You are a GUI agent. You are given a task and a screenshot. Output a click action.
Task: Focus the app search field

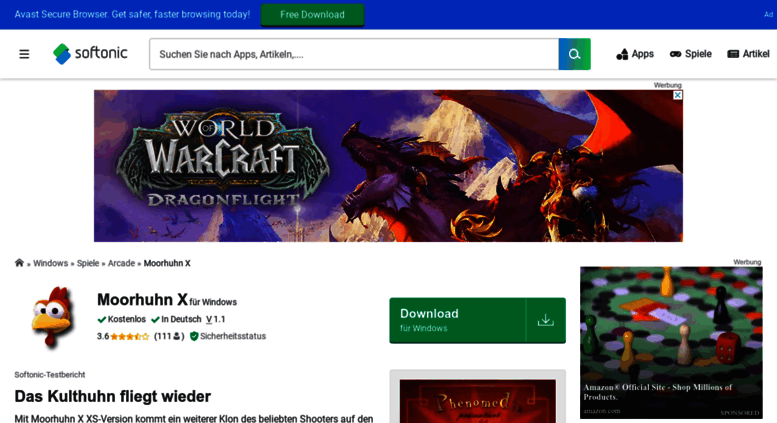click(x=354, y=54)
